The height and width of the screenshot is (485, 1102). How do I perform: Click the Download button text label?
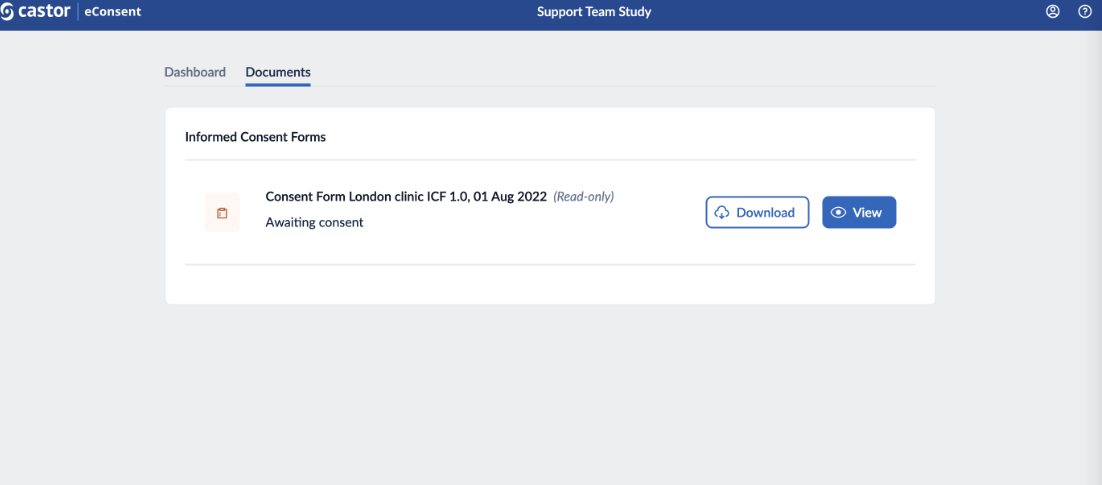765,212
